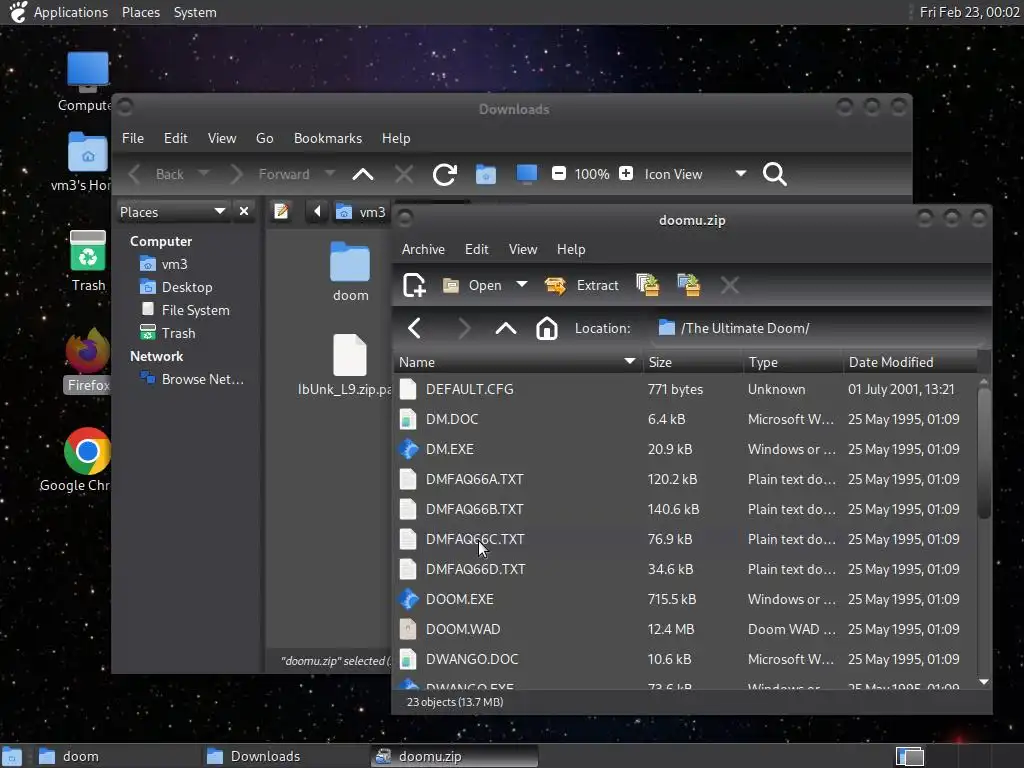Open the Places menu in top panel
The height and width of the screenshot is (768, 1024).
(x=140, y=12)
